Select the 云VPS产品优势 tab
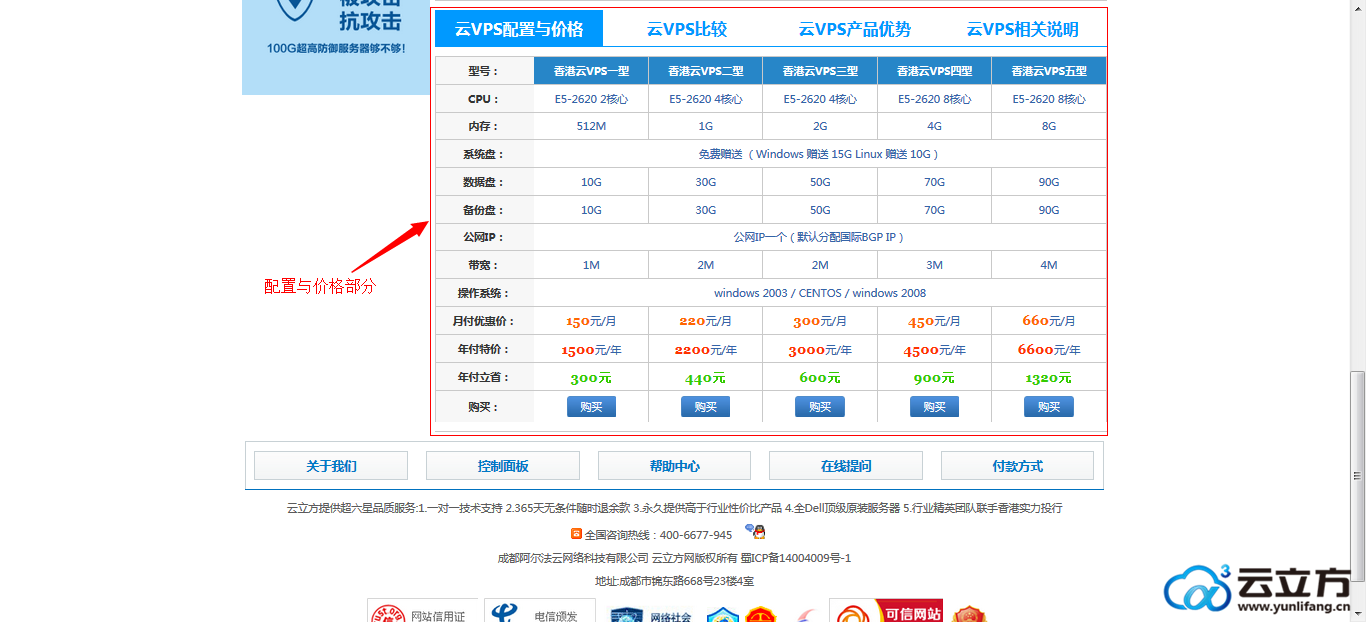The width and height of the screenshot is (1366, 622). (x=855, y=29)
